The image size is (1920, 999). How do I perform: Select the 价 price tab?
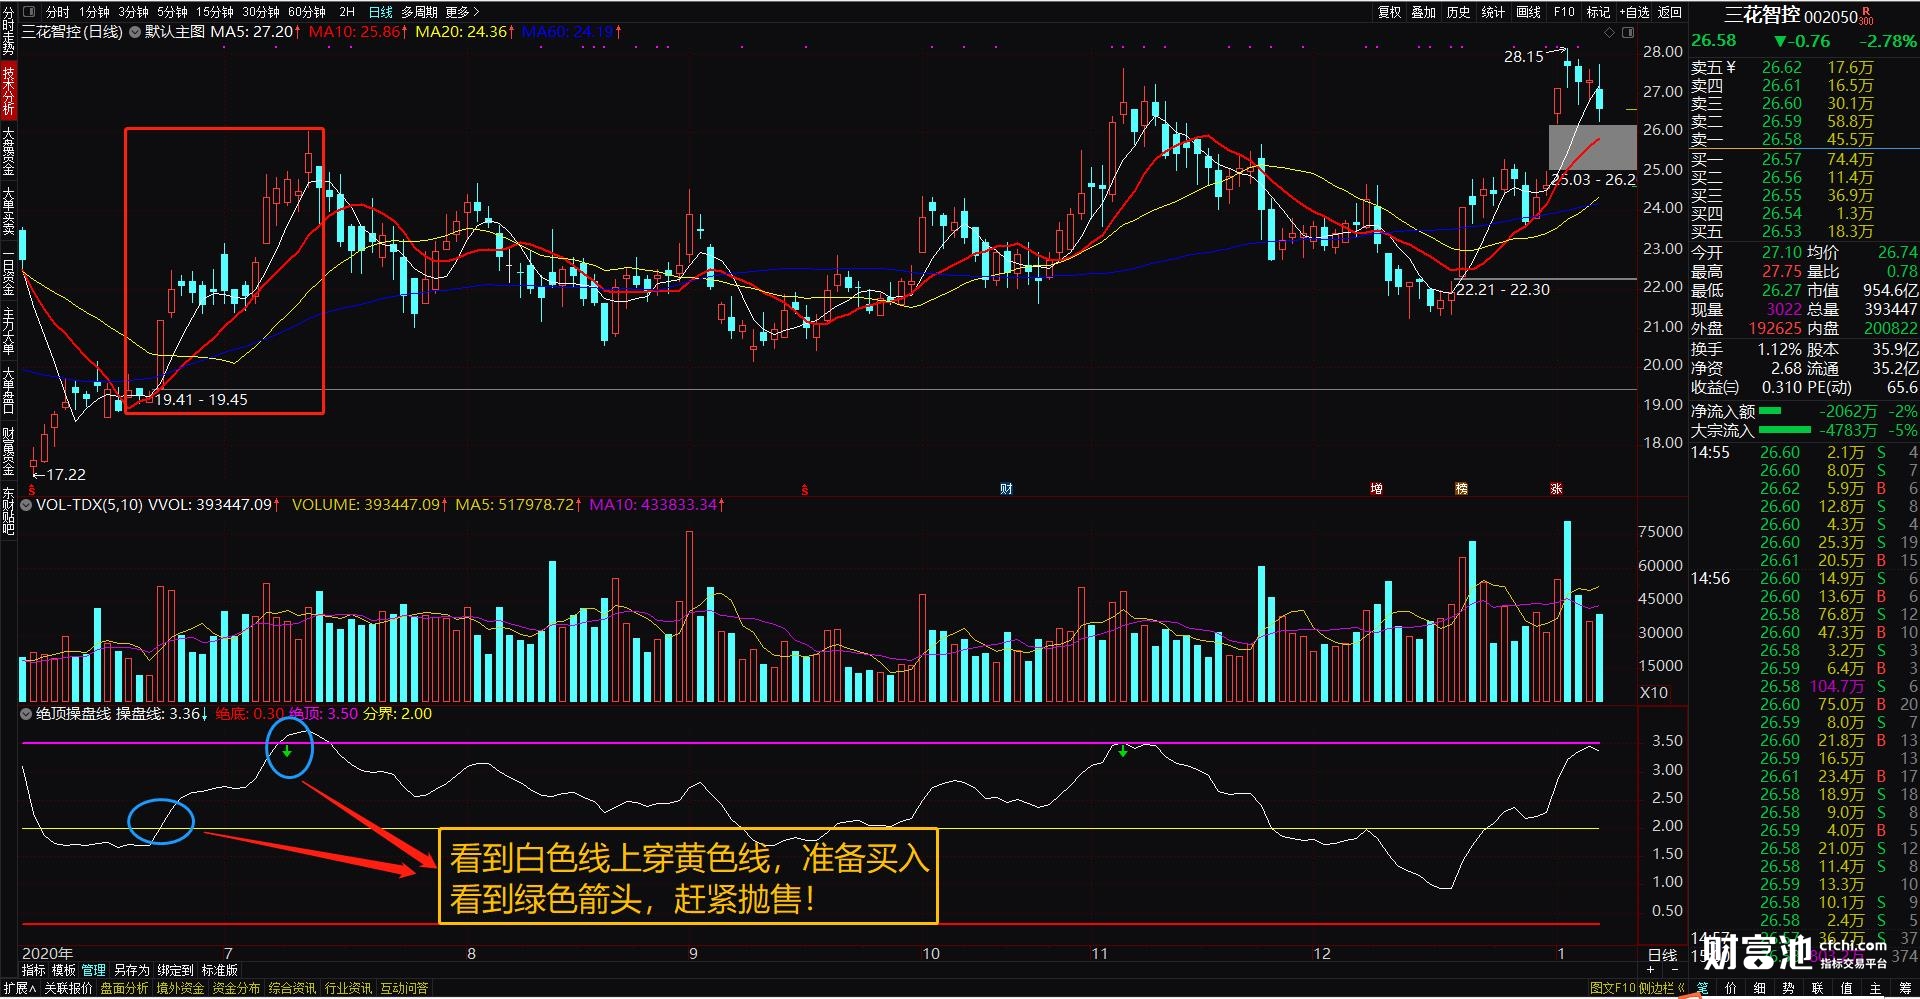coord(1731,988)
